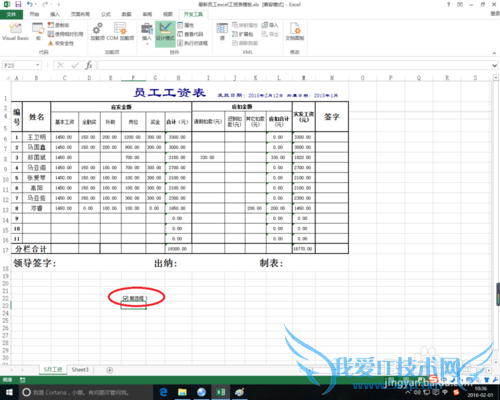Switch to the Formulas (公式) tab

[106, 14]
